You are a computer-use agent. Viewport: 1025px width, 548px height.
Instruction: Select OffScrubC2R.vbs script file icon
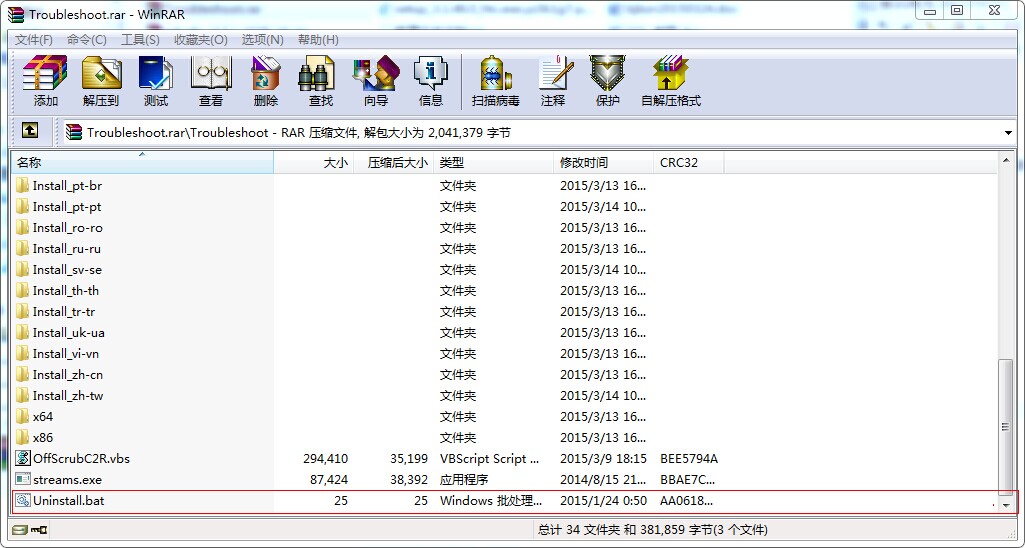pos(23,458)
